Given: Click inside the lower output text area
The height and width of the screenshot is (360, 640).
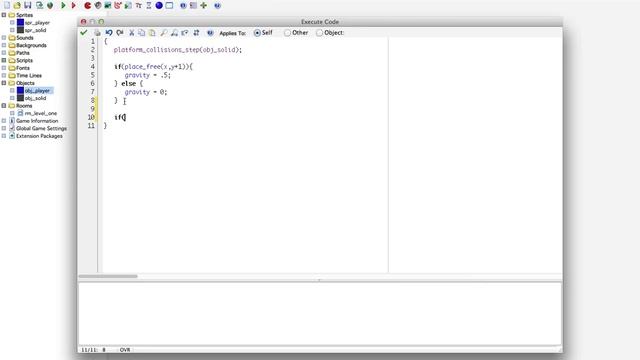Looking at the screenshot, I should click(x=320, y=313).
